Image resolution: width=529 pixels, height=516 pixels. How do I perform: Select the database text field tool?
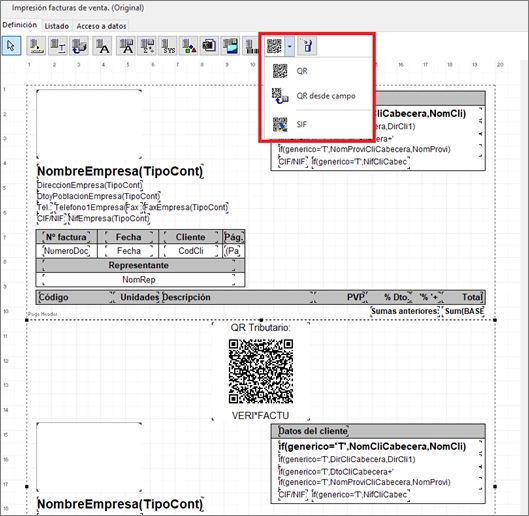[x=126, y=46]
